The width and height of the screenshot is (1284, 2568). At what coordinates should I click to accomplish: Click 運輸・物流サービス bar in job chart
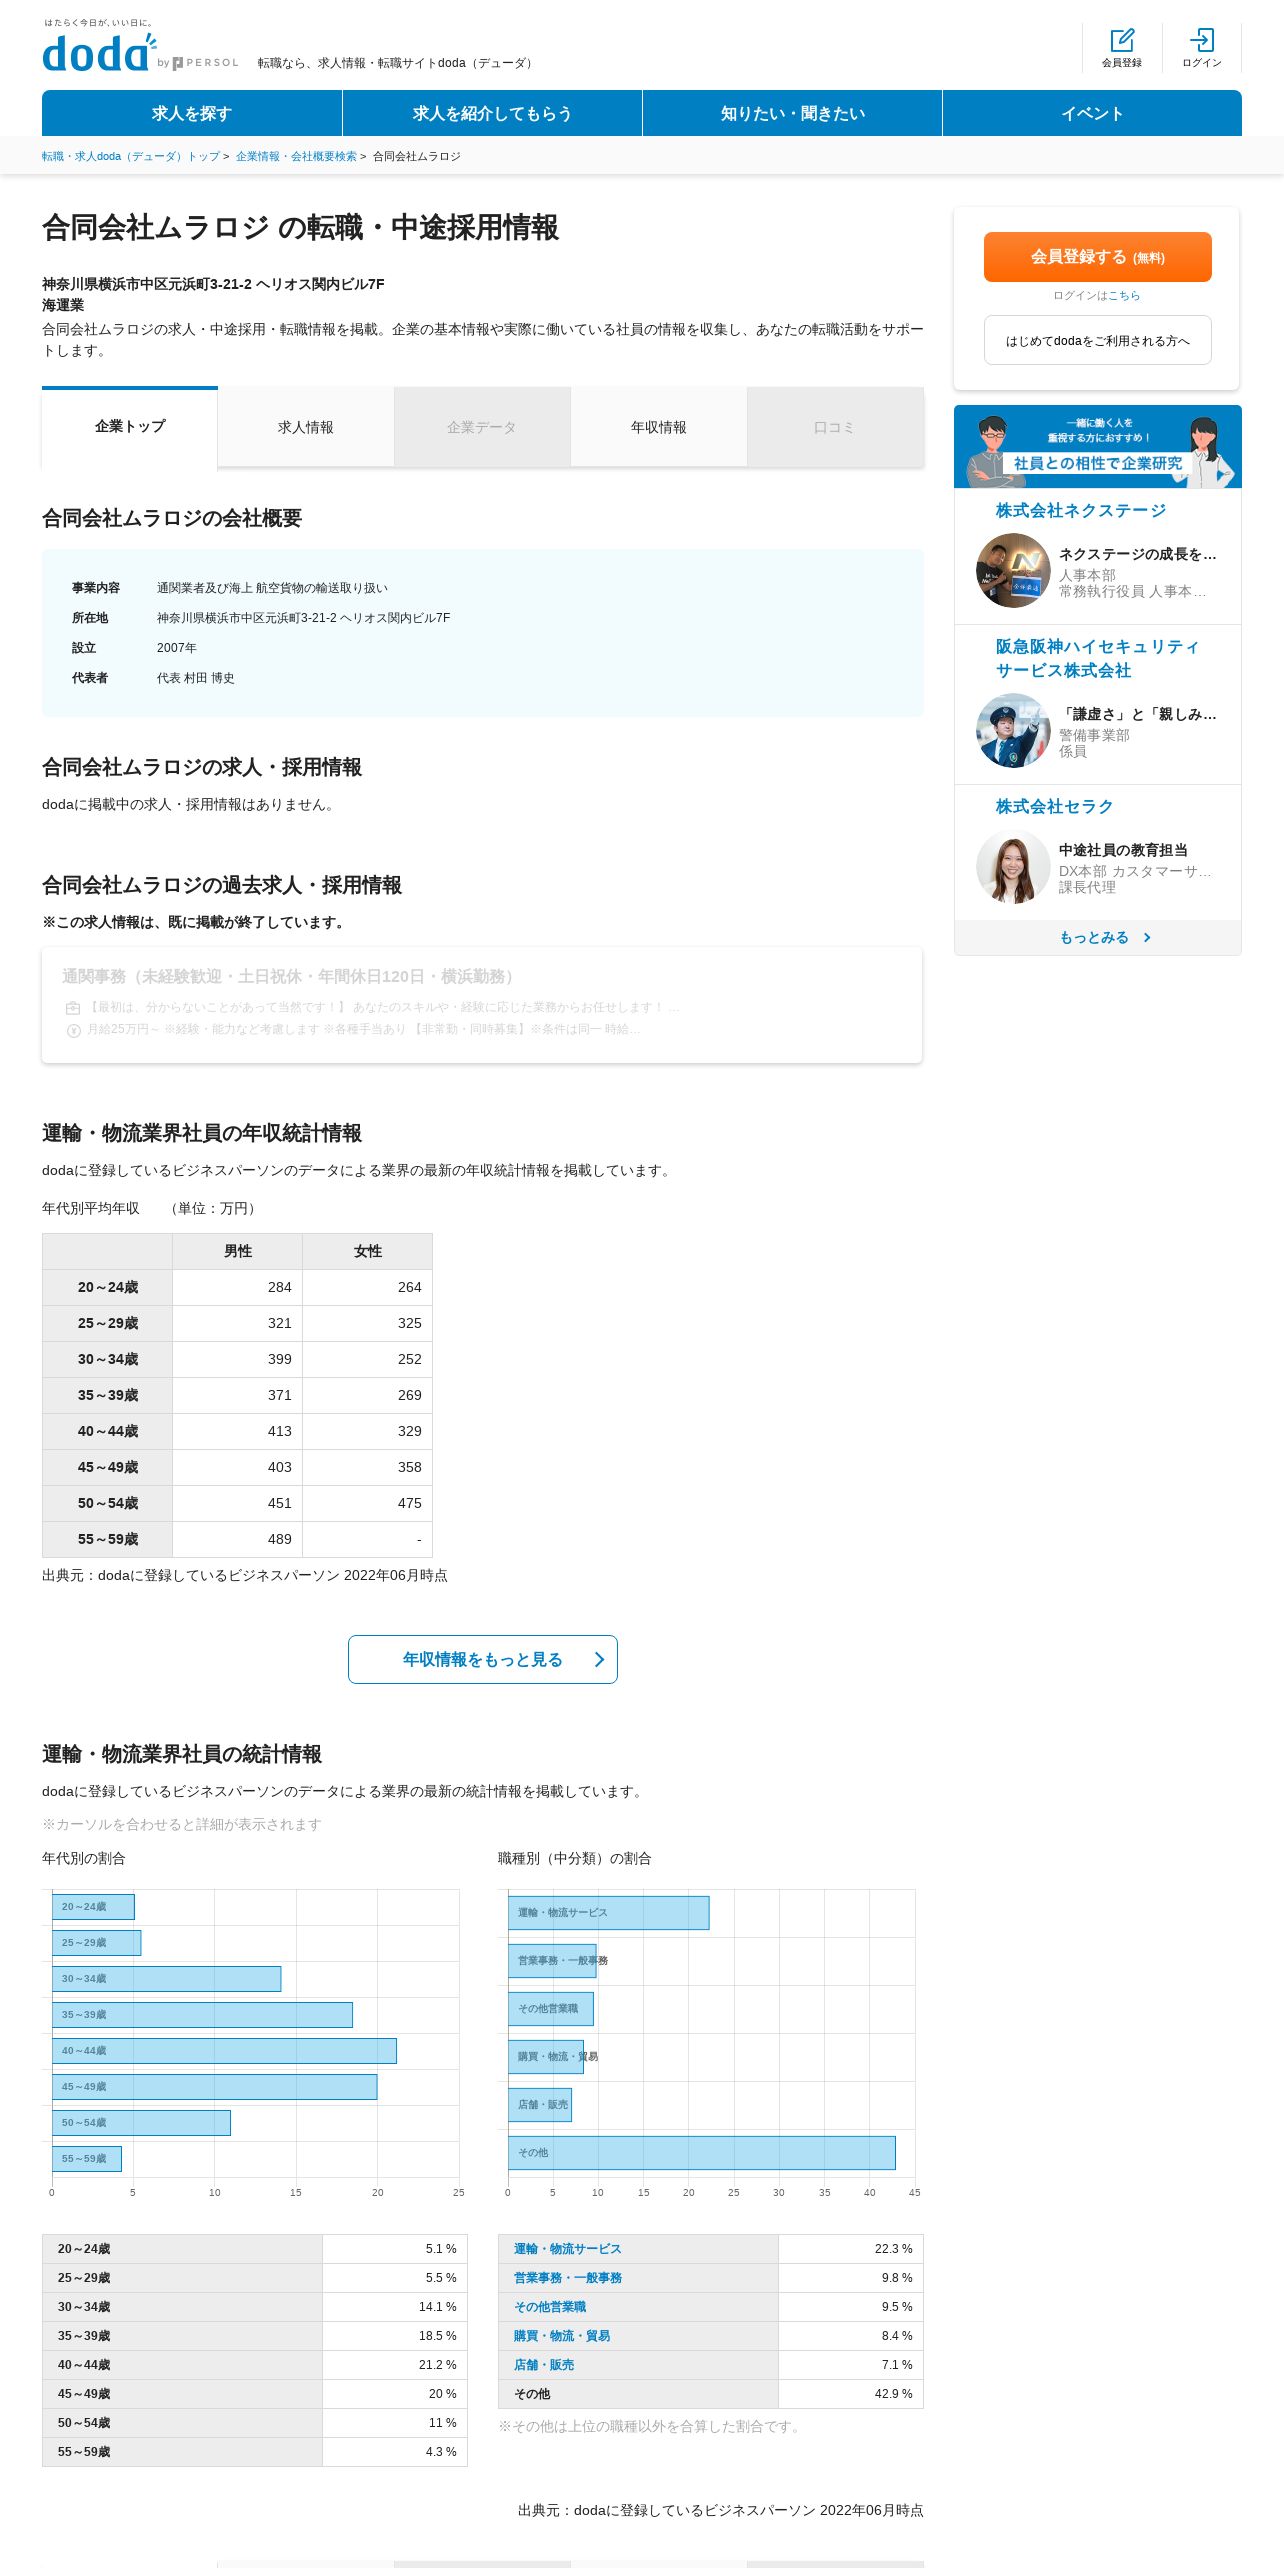[609, 1913]
